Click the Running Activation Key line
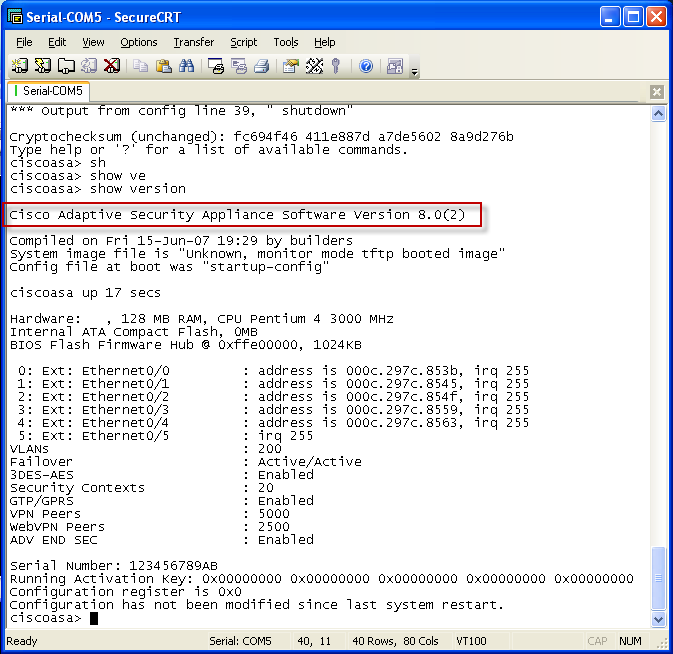Screen dimensions: 673x654 click(x=321, y=578)
